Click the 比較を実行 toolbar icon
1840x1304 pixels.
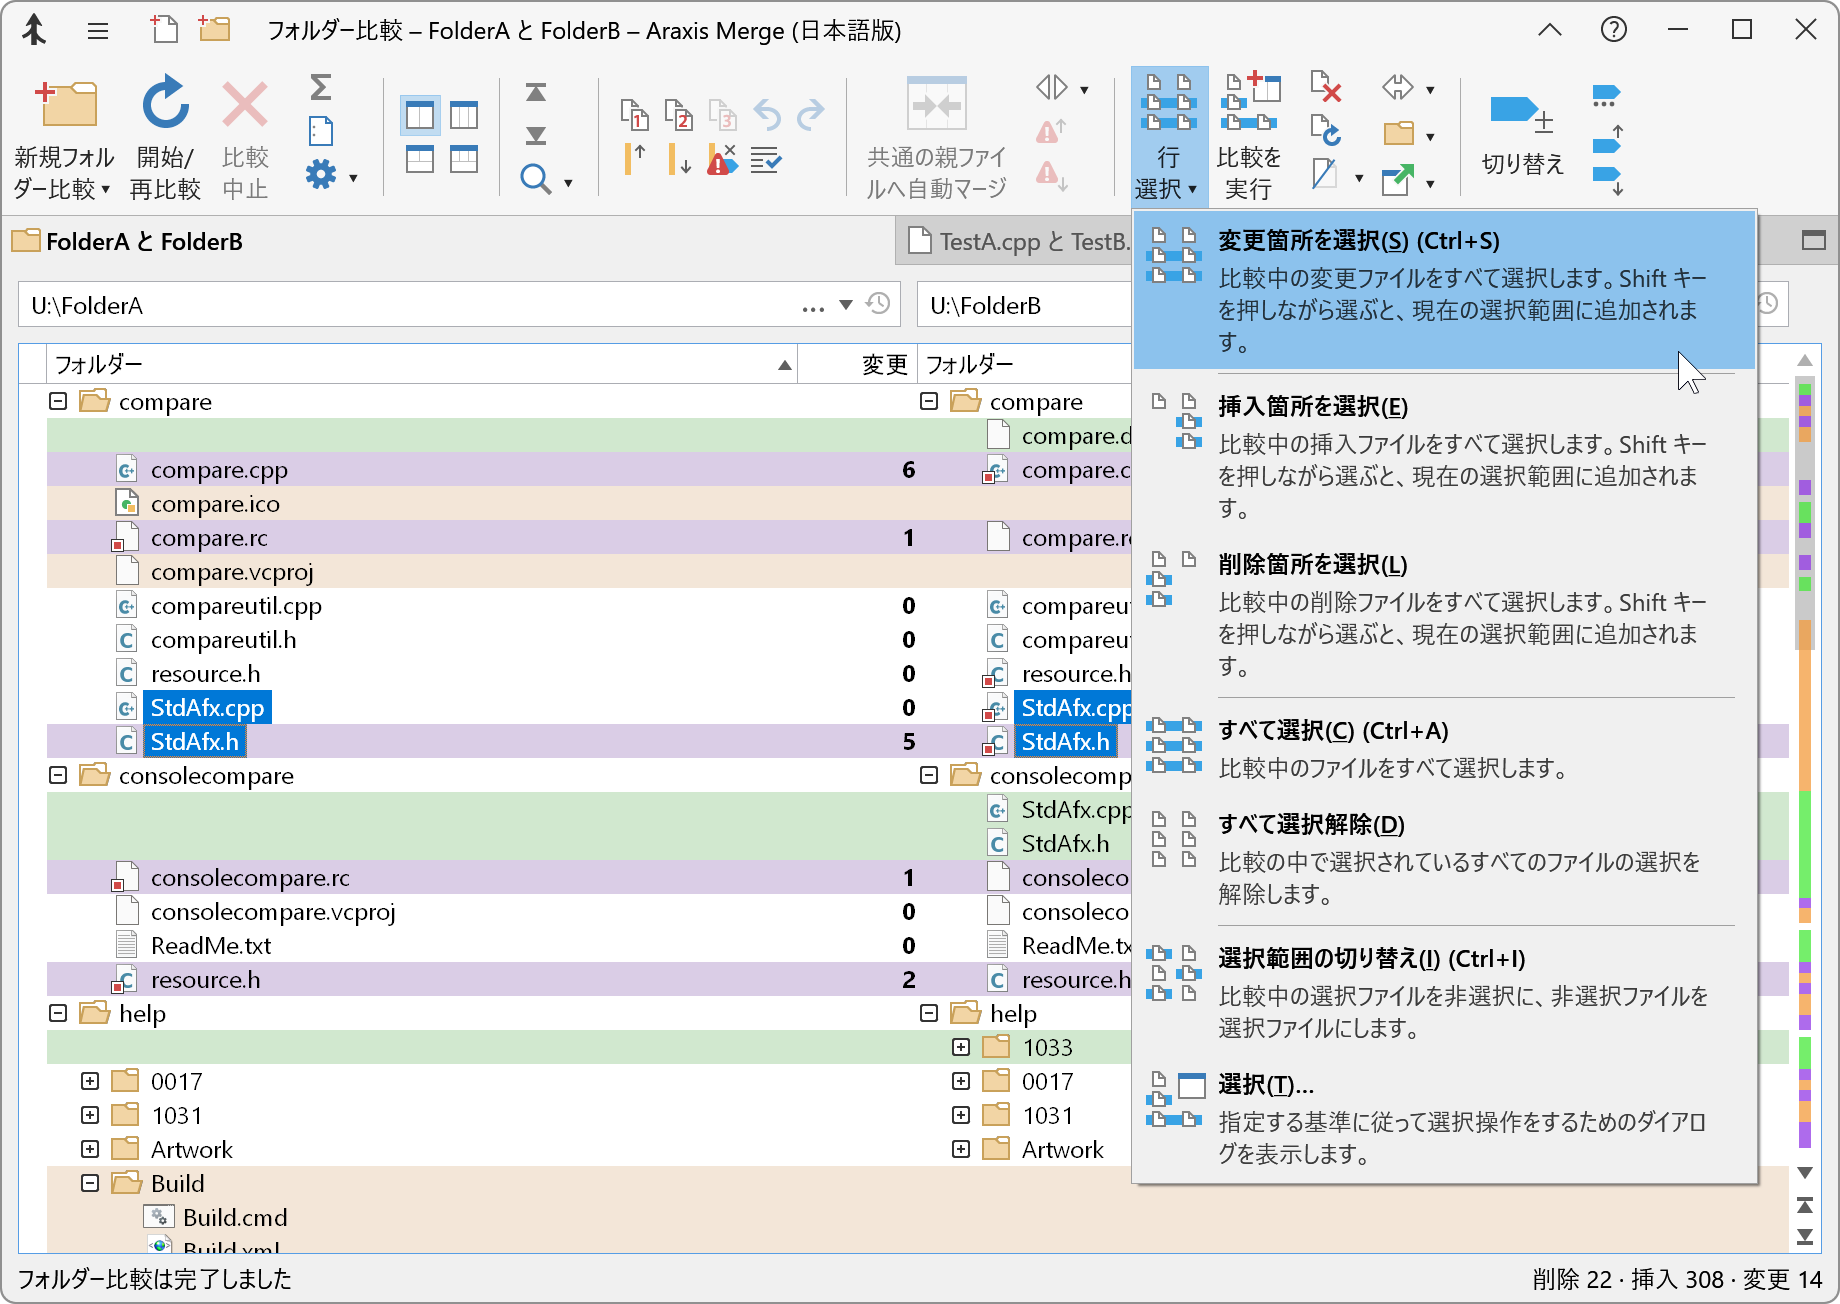pos(1249,104)
